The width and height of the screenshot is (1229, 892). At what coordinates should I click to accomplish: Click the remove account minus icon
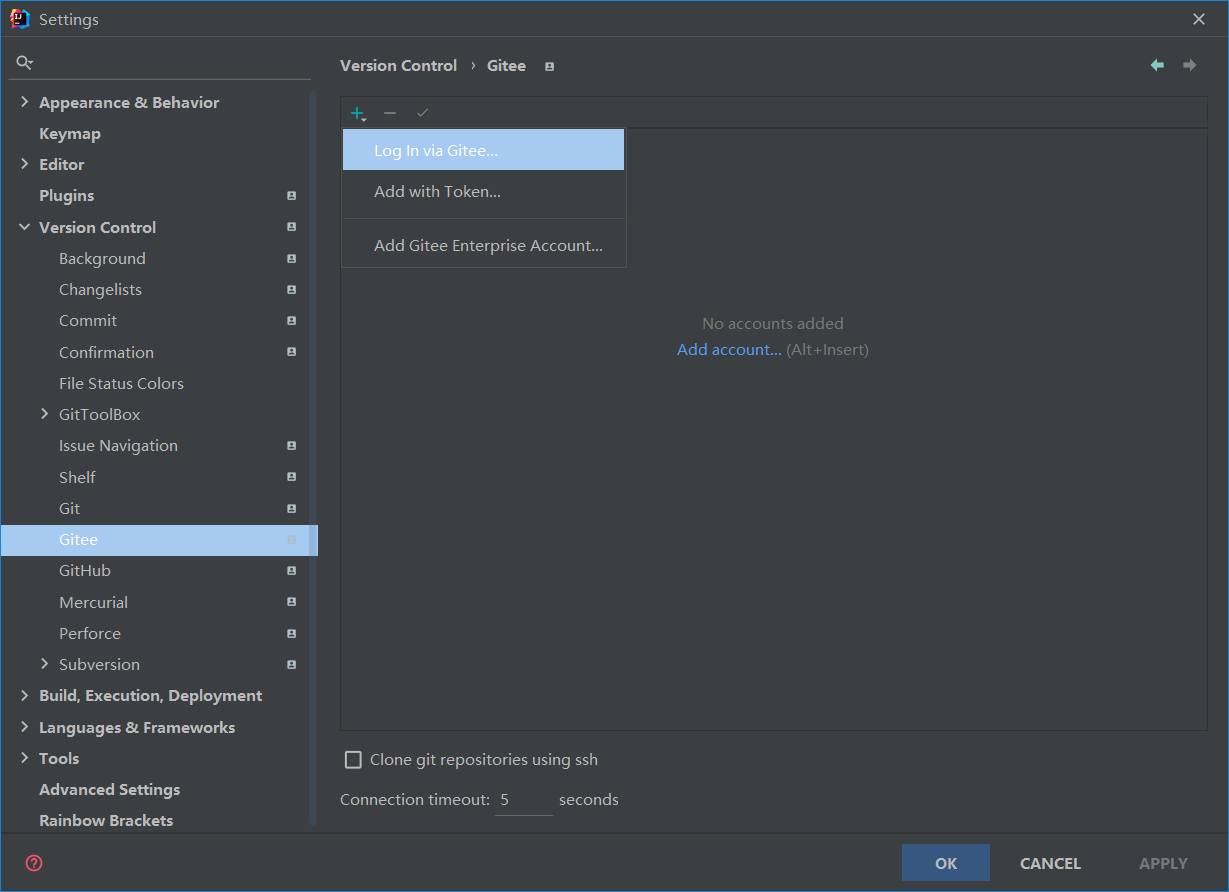[390, 113]
